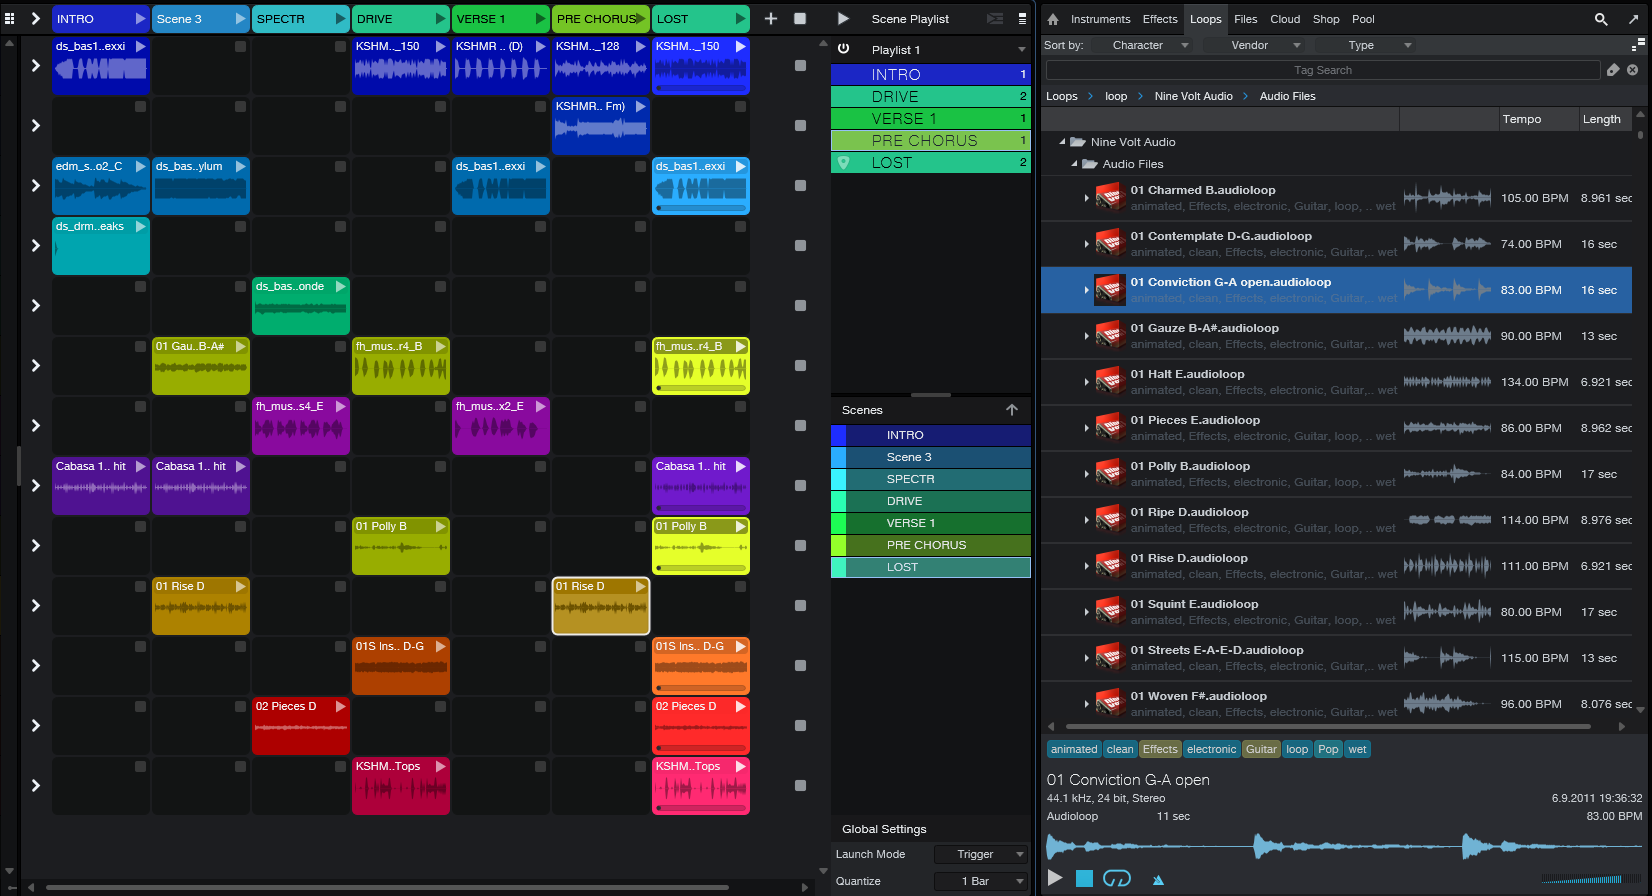
Task: Switch to the Cloud browser tab
Action: pyautogui.click(x=1285, y=19)
